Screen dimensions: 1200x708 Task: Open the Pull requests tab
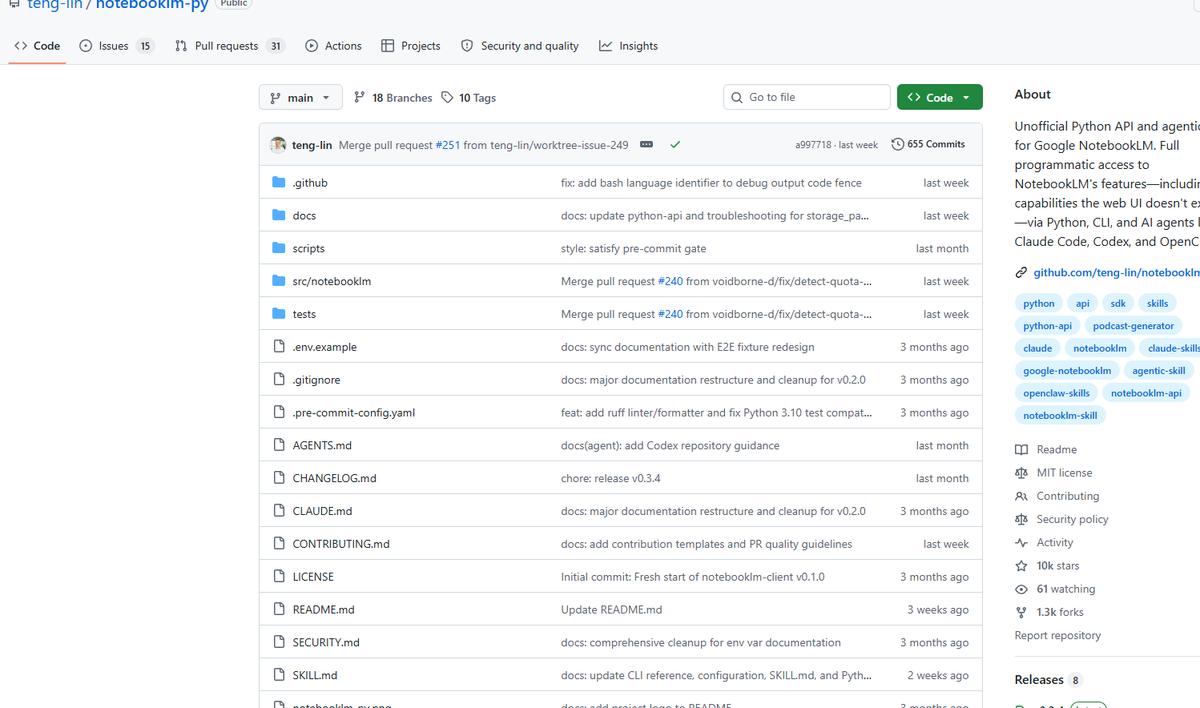click(230, 46)
